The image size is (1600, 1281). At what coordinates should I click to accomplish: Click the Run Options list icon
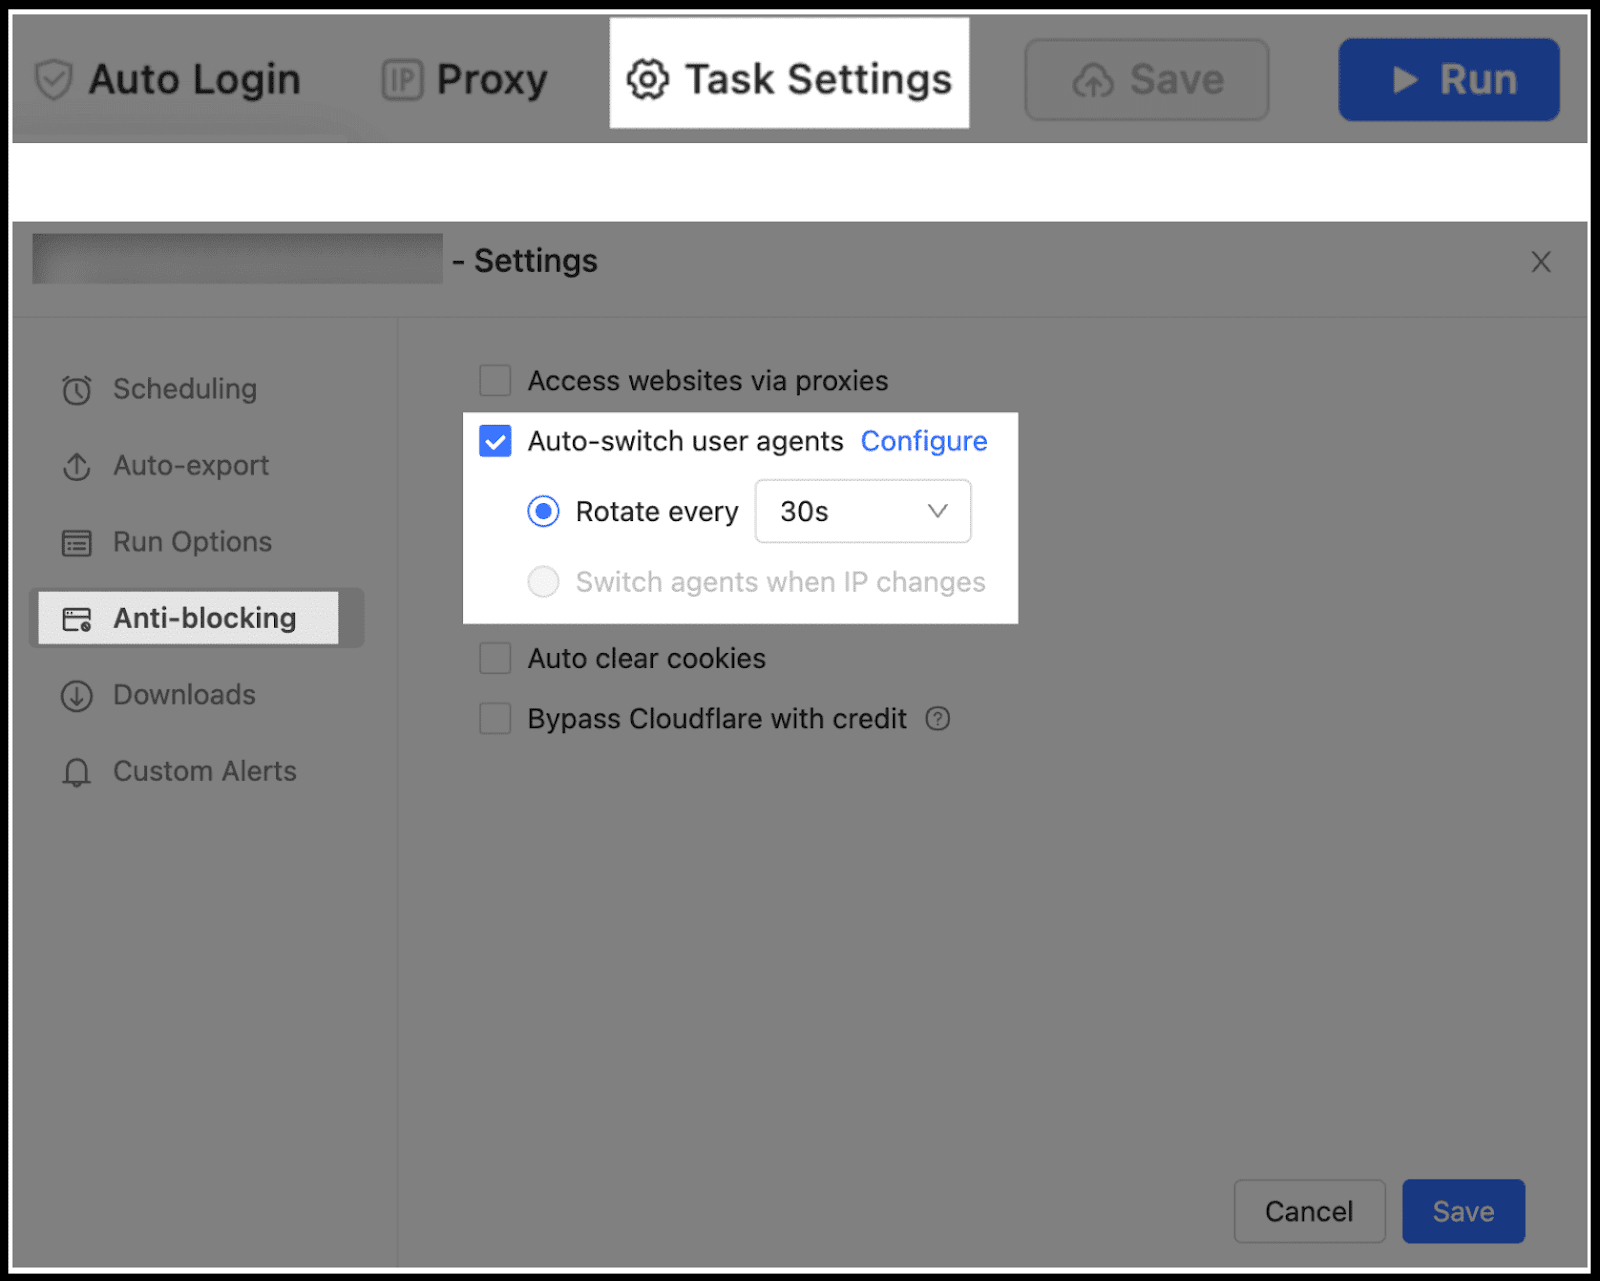[76, 542]
